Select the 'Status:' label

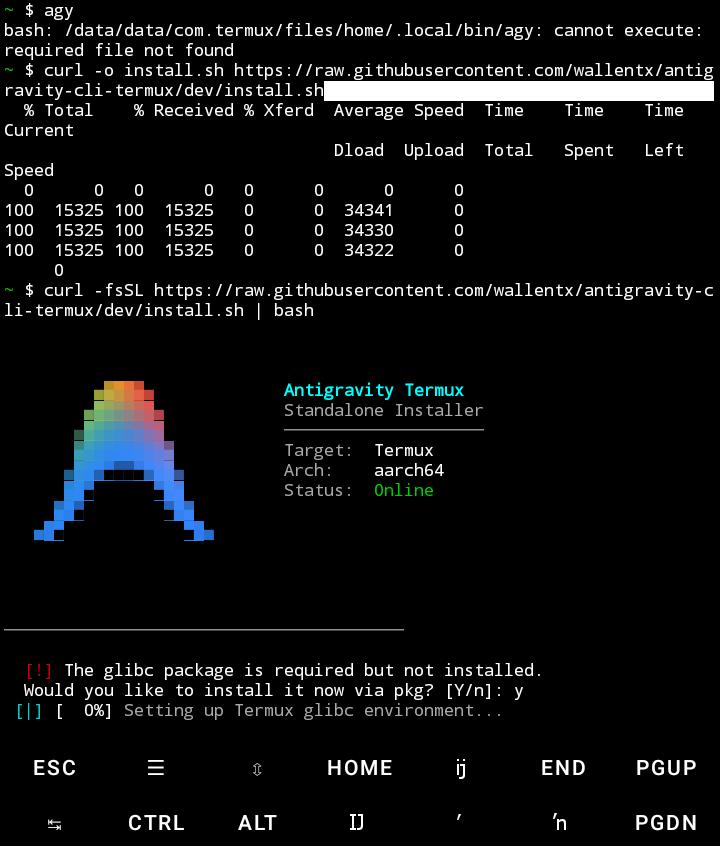pos(318,490)
